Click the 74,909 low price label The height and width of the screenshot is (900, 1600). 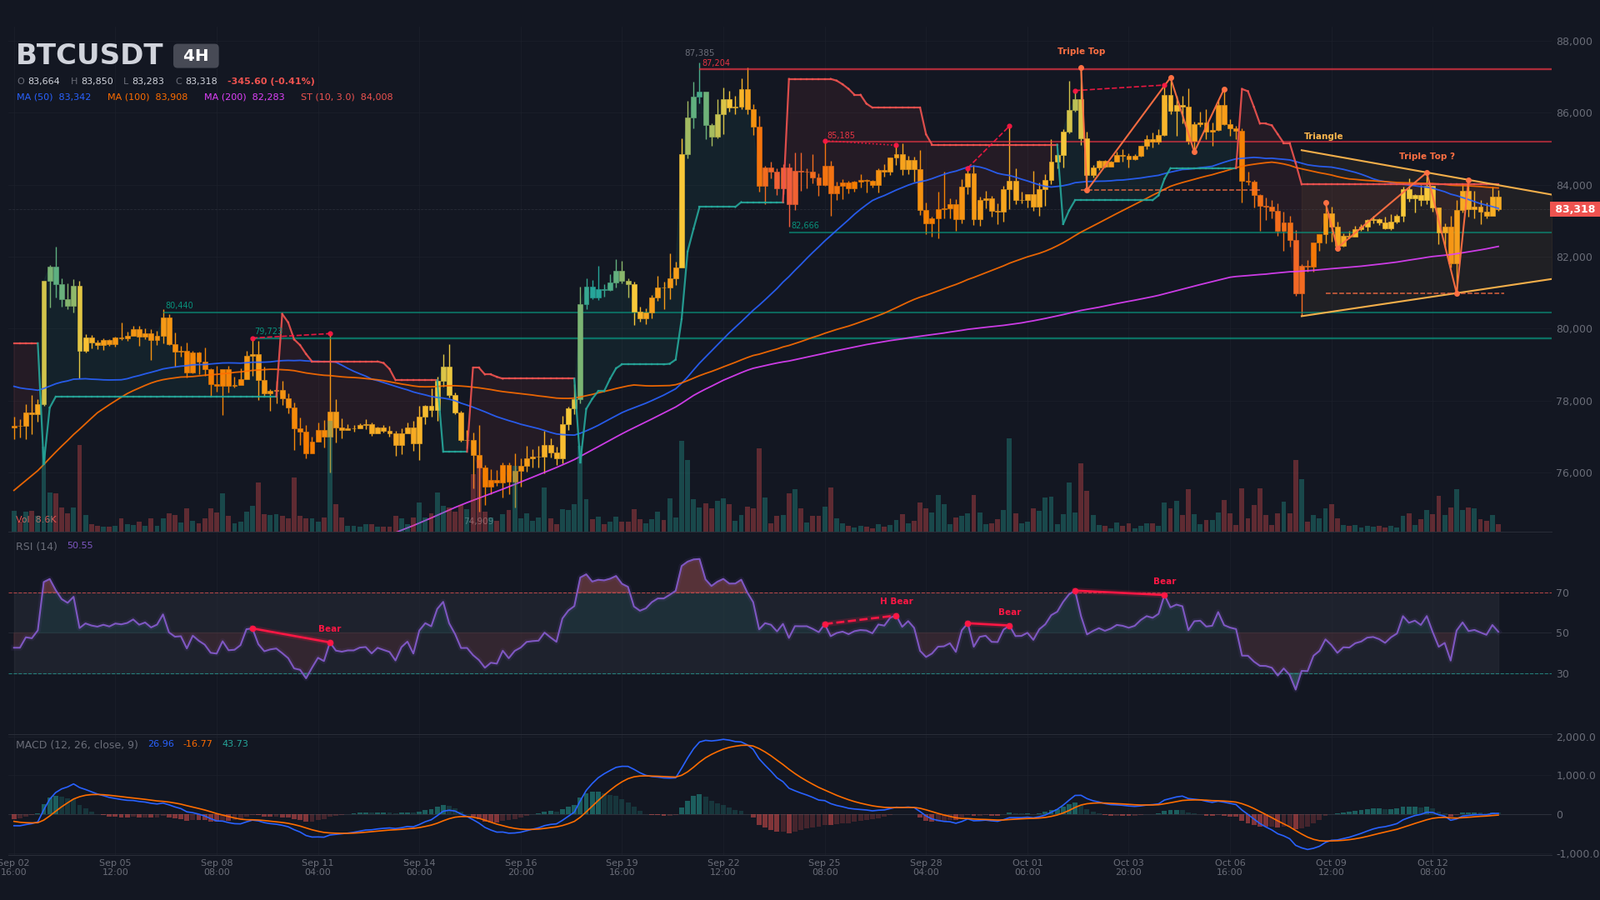coord(478,521)
